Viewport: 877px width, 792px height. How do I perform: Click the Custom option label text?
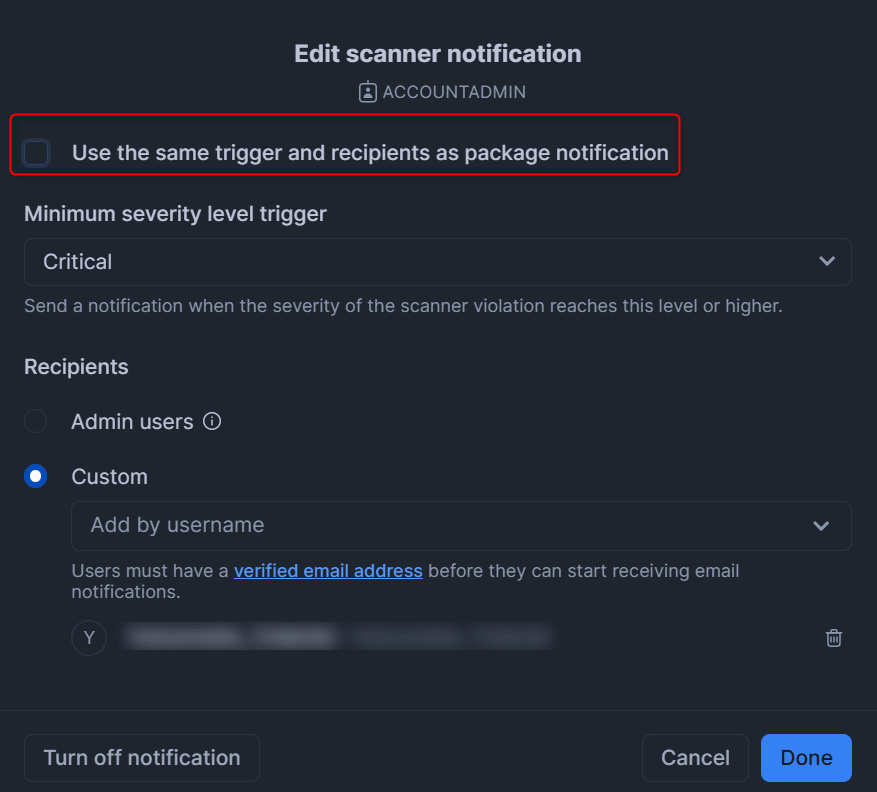click(110, 477)
